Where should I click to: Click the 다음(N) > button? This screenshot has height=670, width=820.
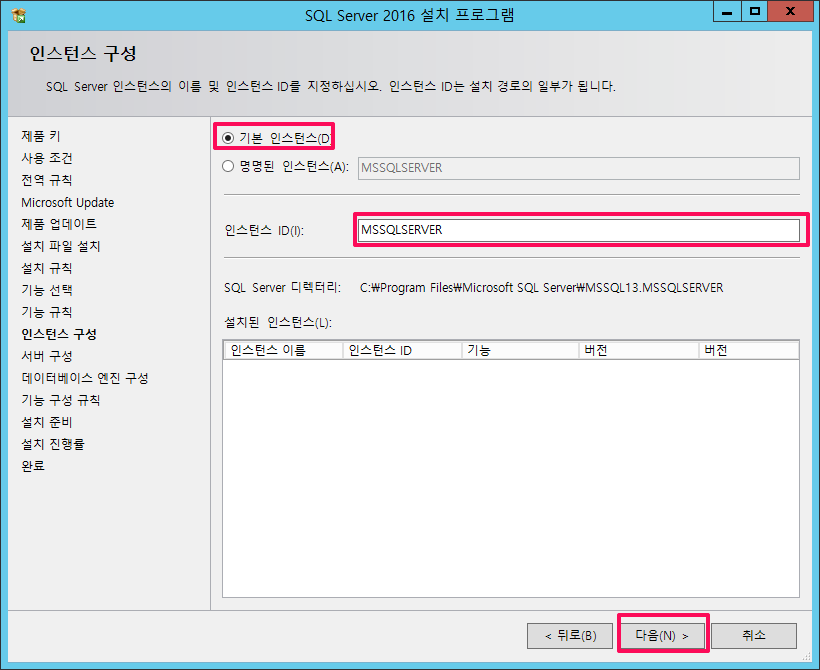(x=663, y=635)
